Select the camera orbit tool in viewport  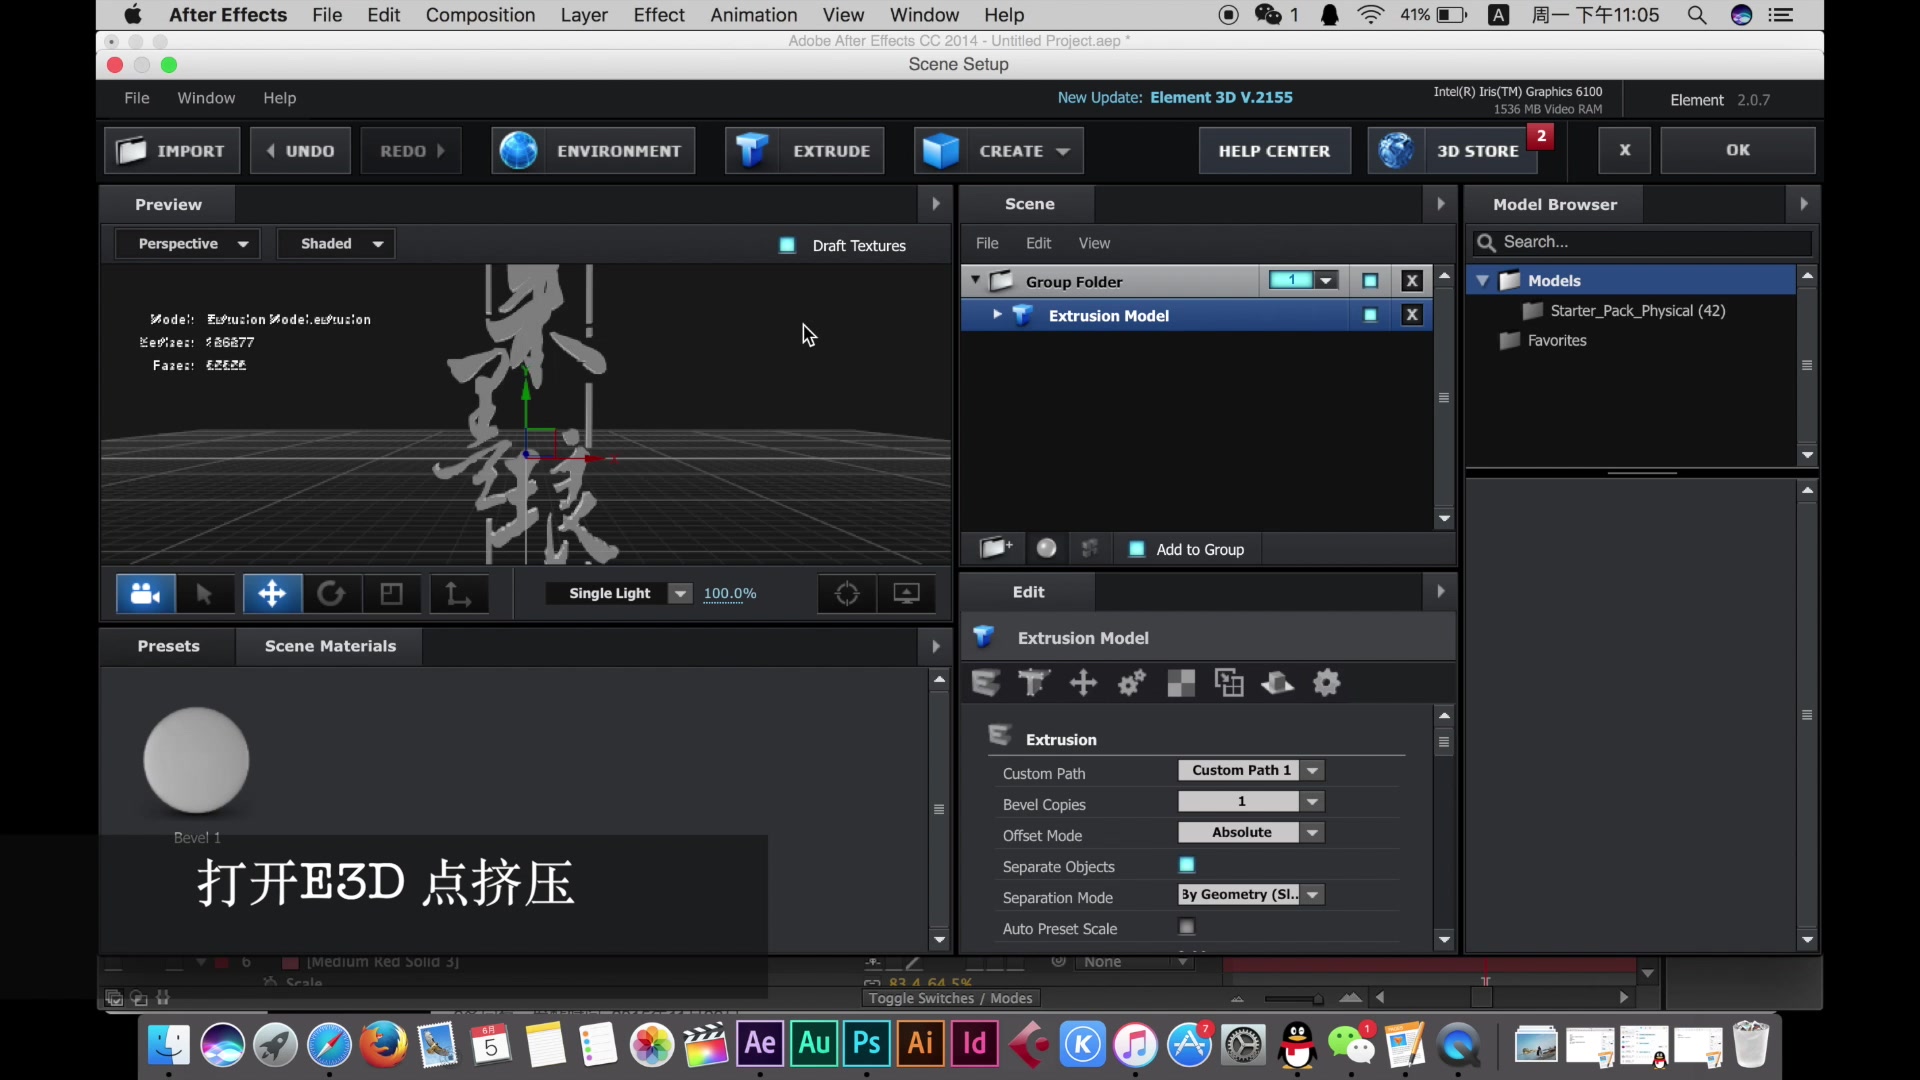click(x=145, y=593)
